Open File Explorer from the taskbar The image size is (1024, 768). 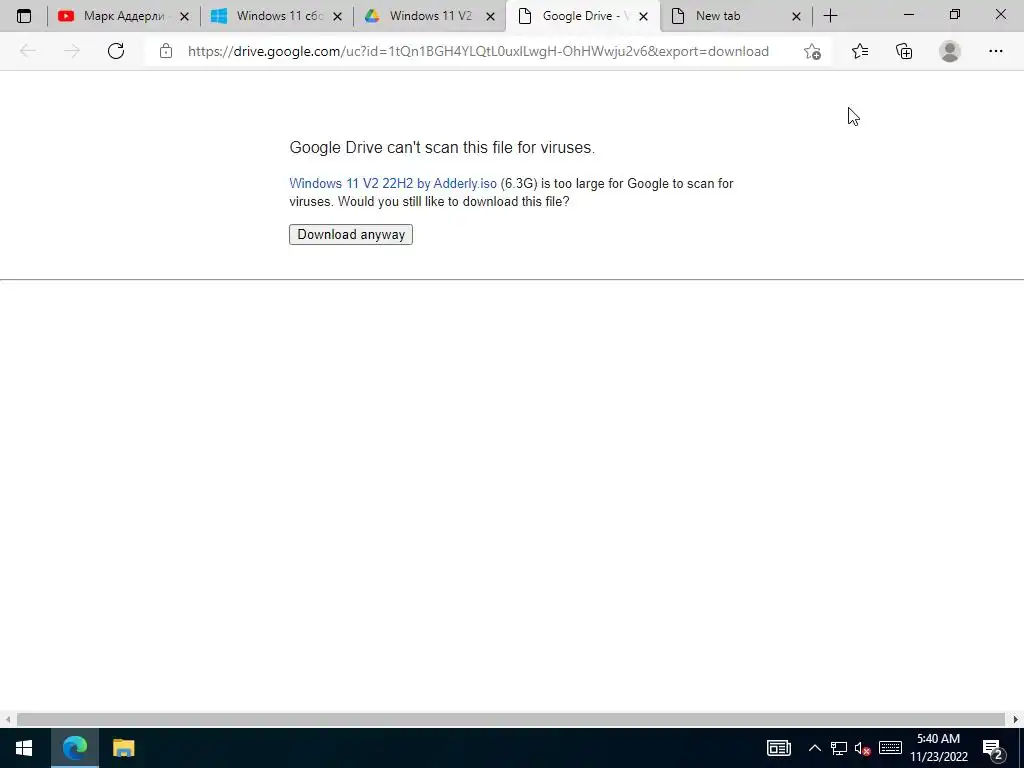click(x=123, y=748)
